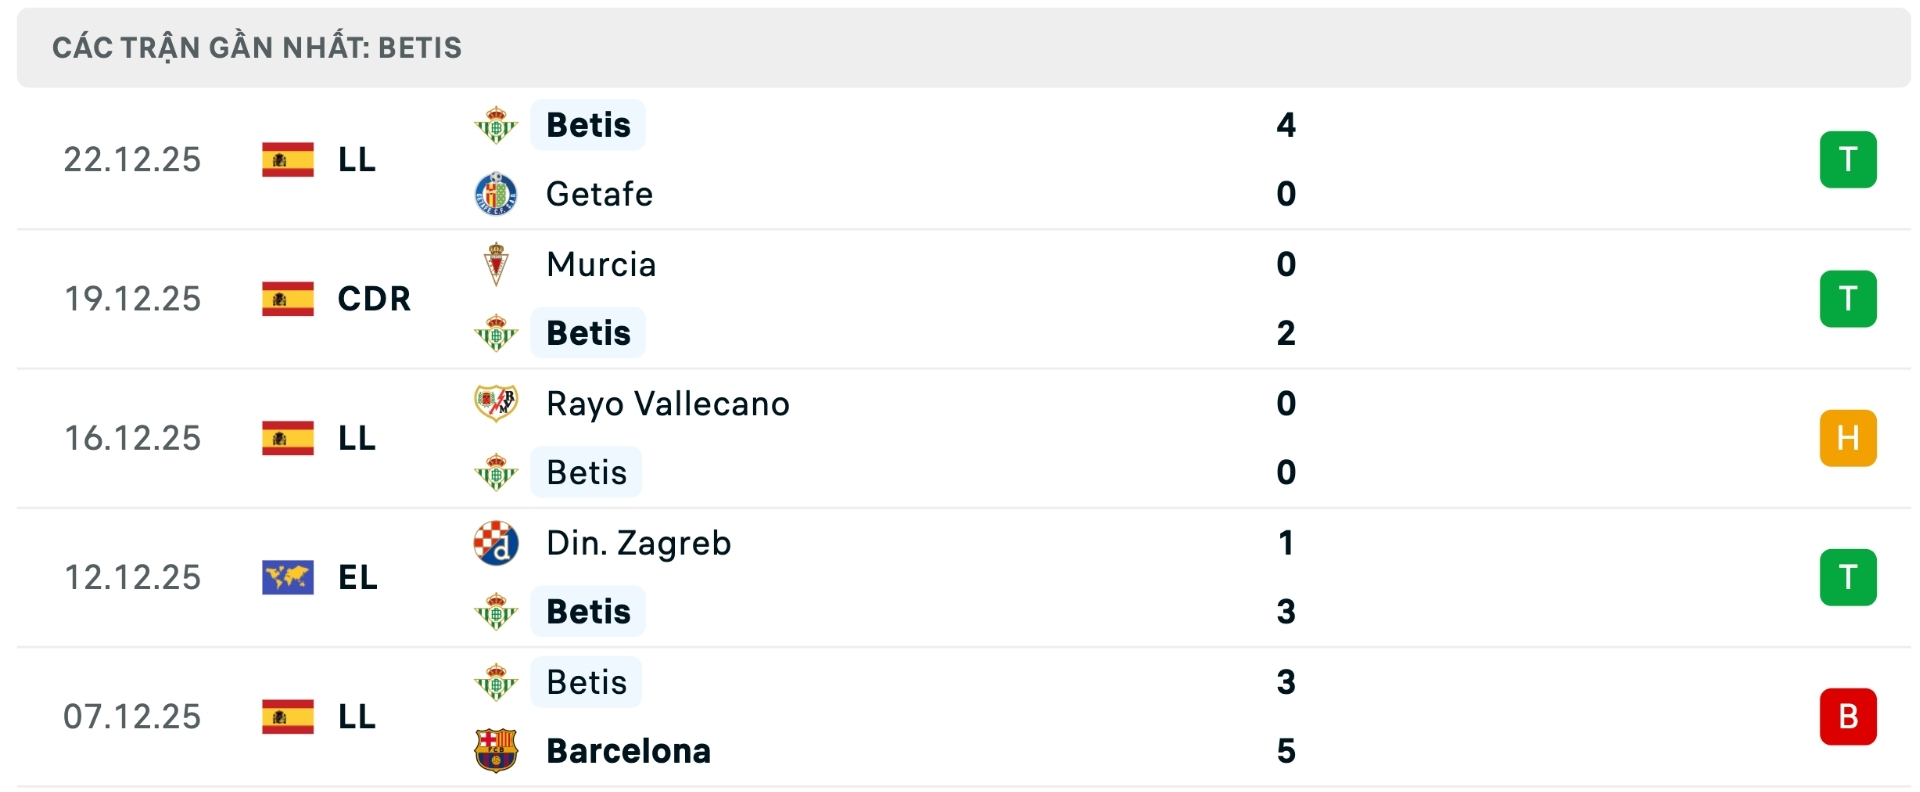The height and width of the screenshot is (792, 1920).
Task: Click the Dinamo Zagreb club logo
Action: pos(497,543)
